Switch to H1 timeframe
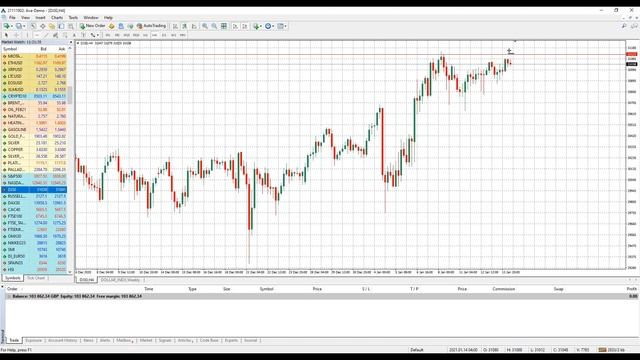Screen dimensions: 640x360 (145, 35)
